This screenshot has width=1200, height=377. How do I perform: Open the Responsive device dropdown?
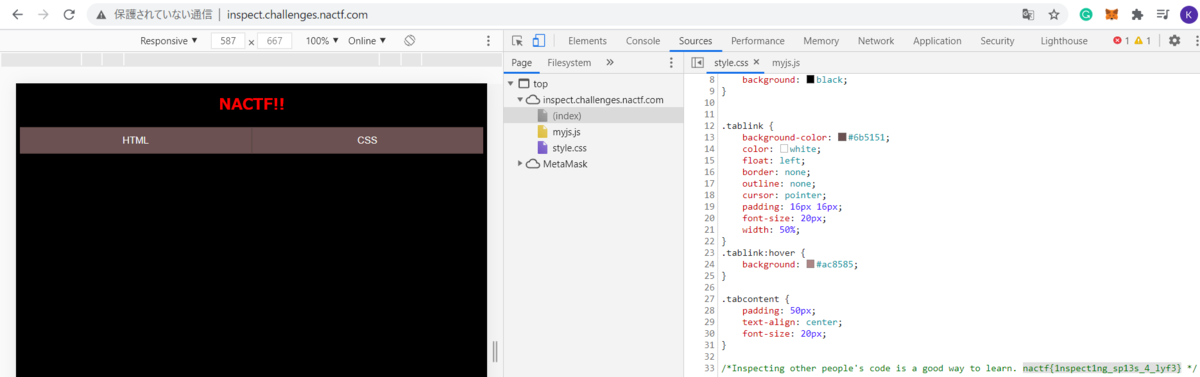pos(169,41)
